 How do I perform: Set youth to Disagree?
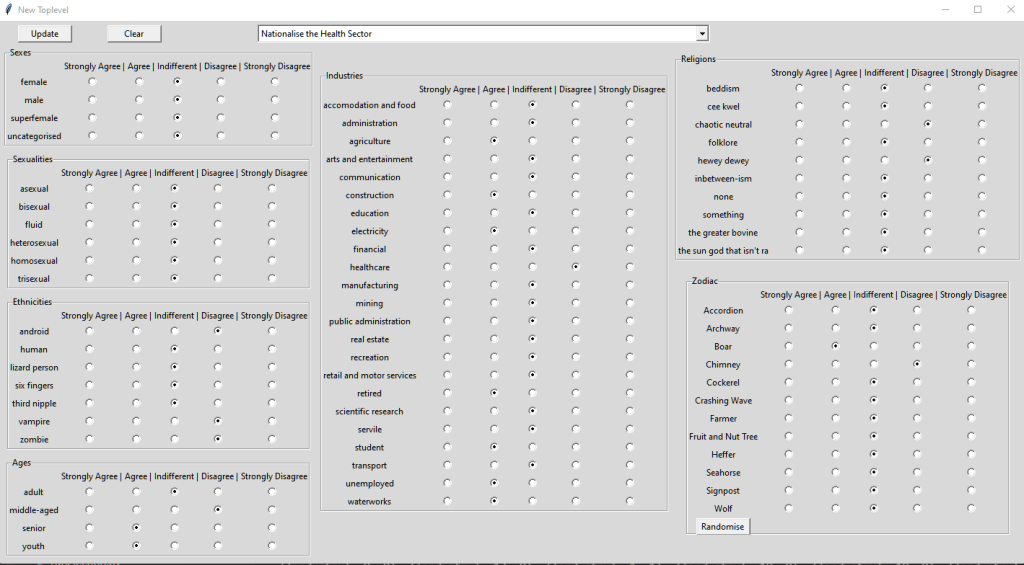tap(218, 546)
